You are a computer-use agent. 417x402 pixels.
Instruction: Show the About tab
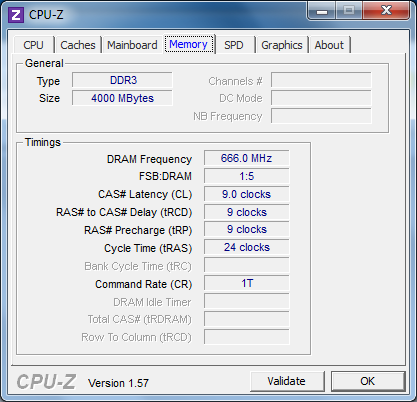pos(329,45)
